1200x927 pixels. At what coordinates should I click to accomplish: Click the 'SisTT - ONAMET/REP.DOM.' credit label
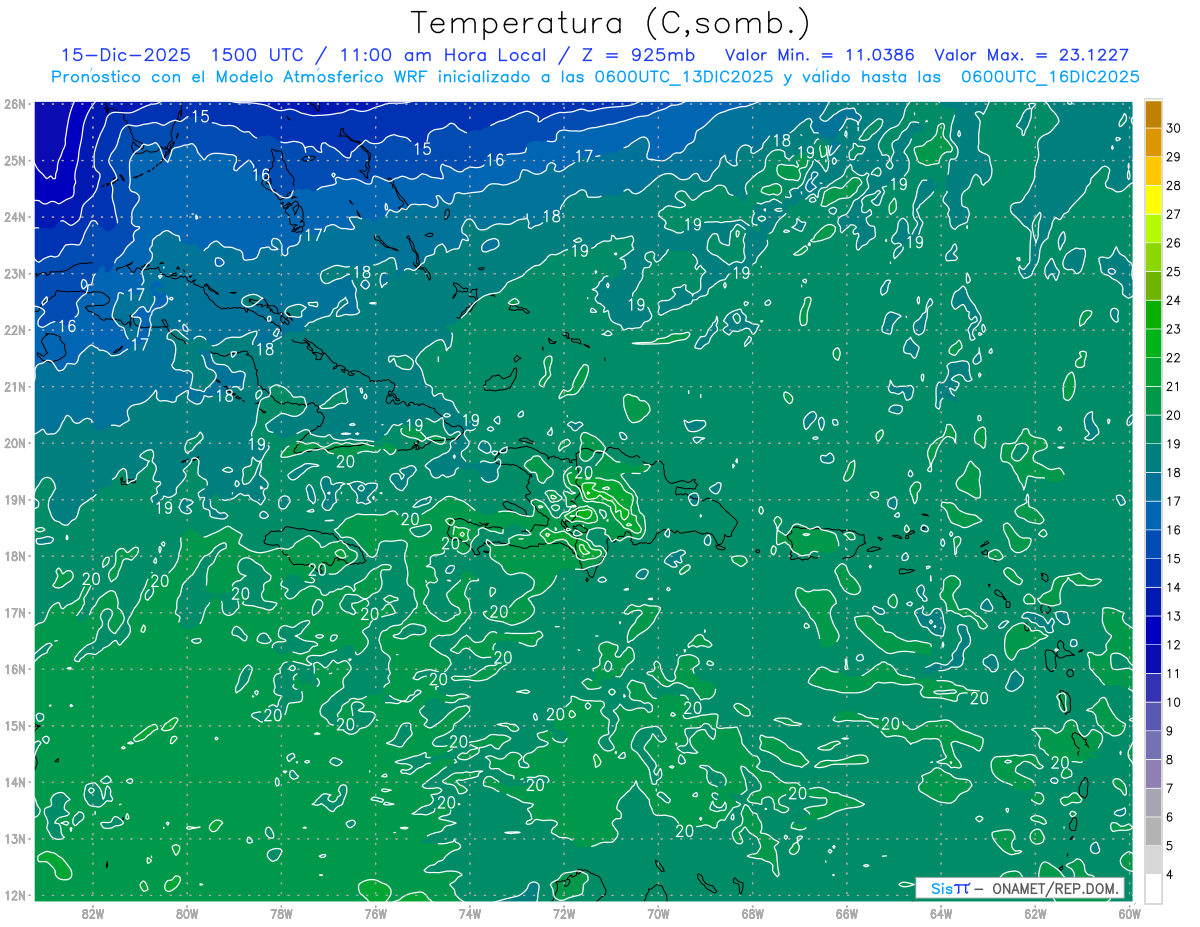tap(1020, 888)
